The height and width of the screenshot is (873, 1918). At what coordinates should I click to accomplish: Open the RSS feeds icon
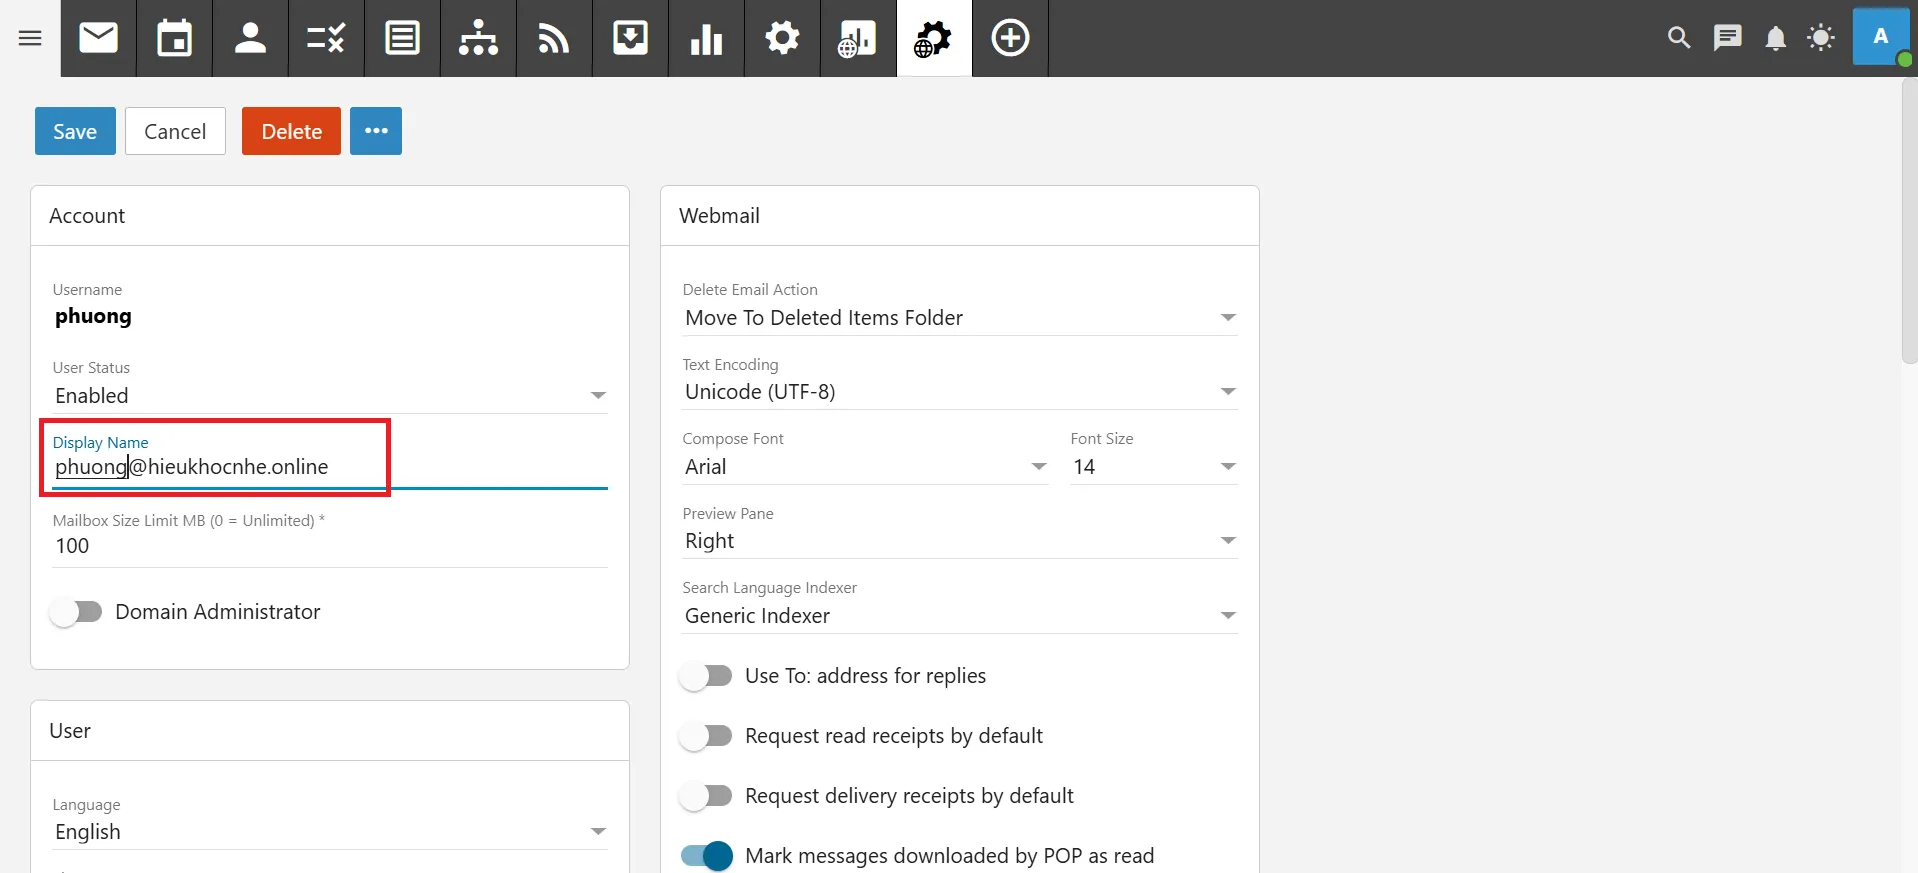[x=554, y=38]
